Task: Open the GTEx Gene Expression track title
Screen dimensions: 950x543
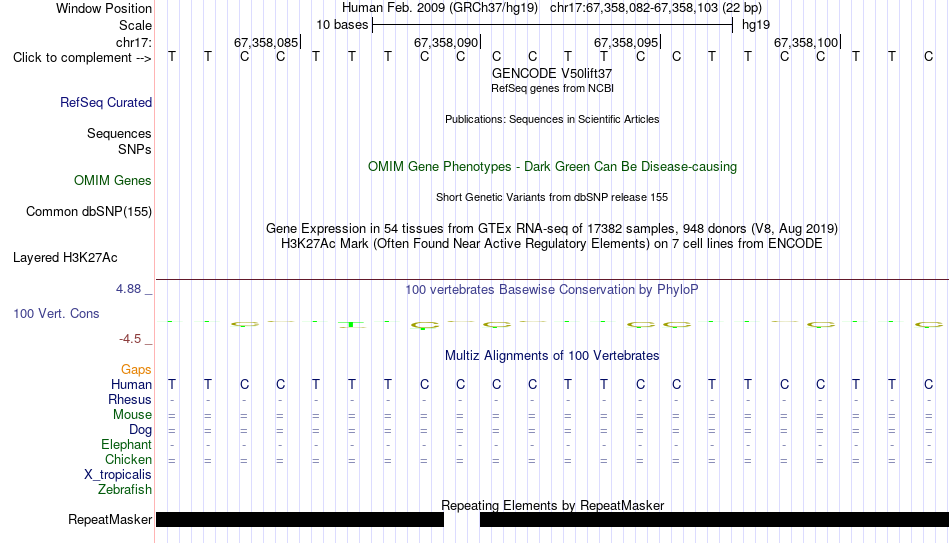Action: click(x=552, y=228)
